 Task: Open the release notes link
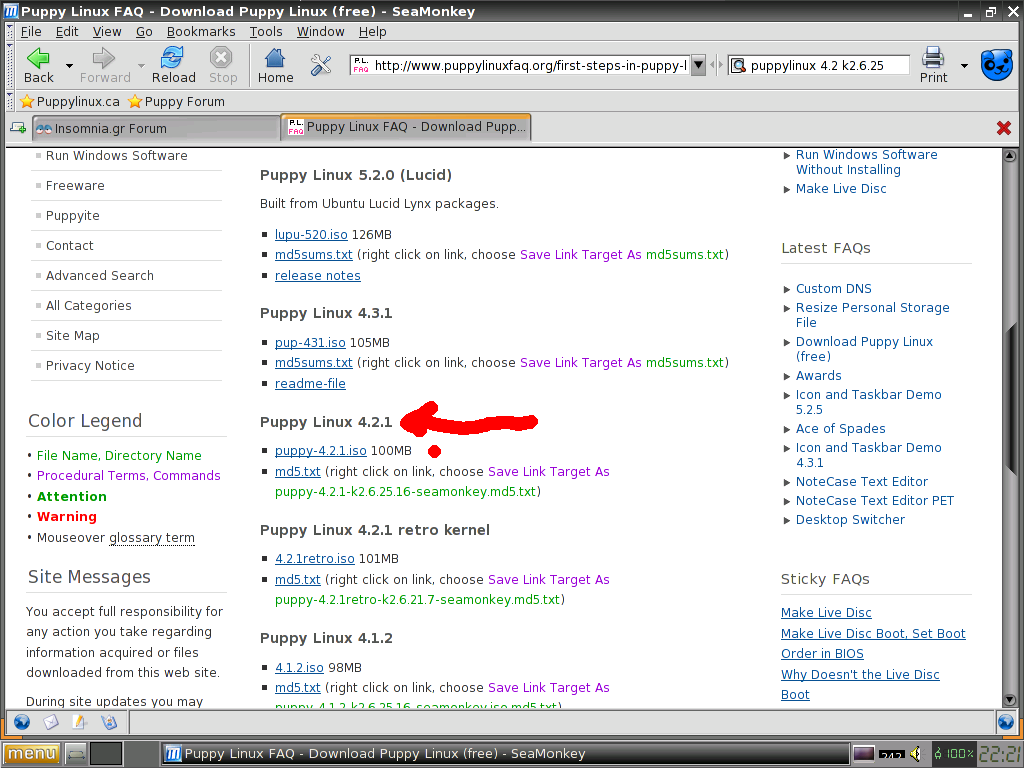[x=317, y=276]
